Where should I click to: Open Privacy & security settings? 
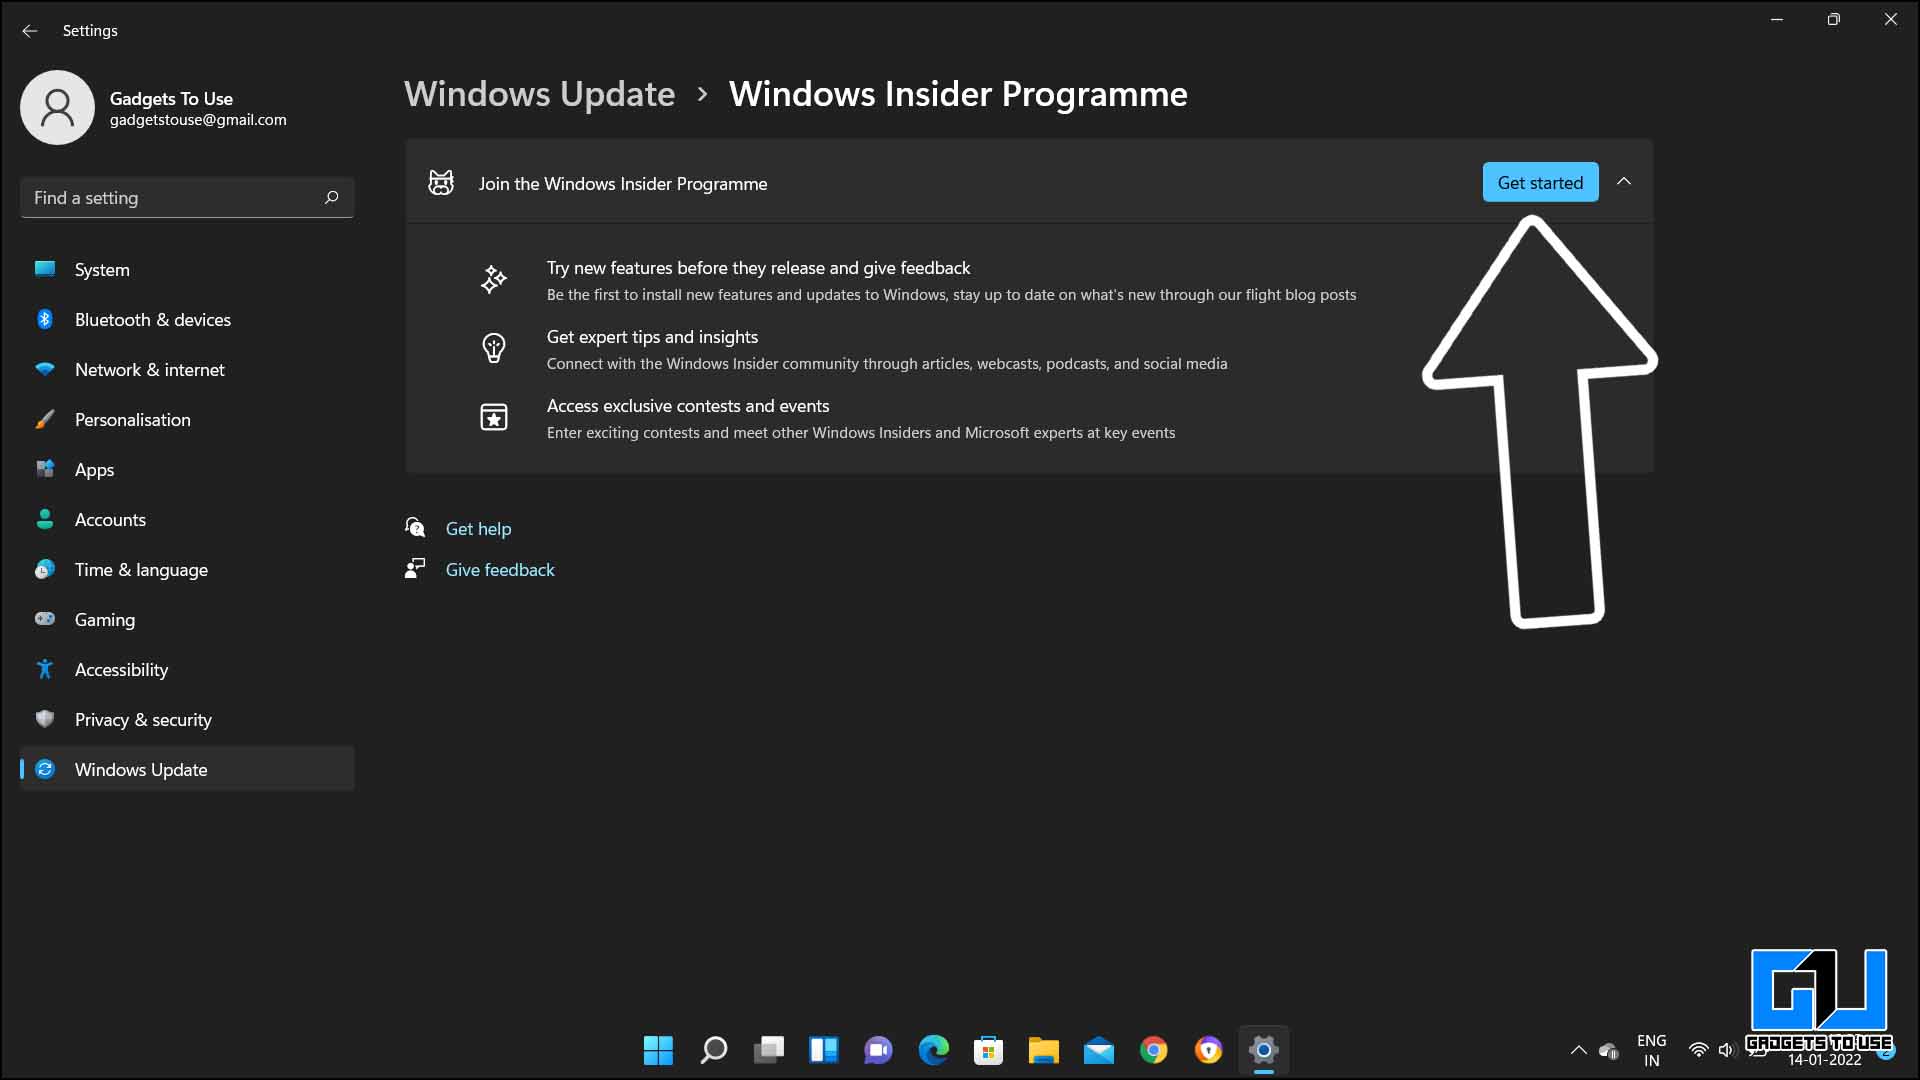tap(143, 719)
